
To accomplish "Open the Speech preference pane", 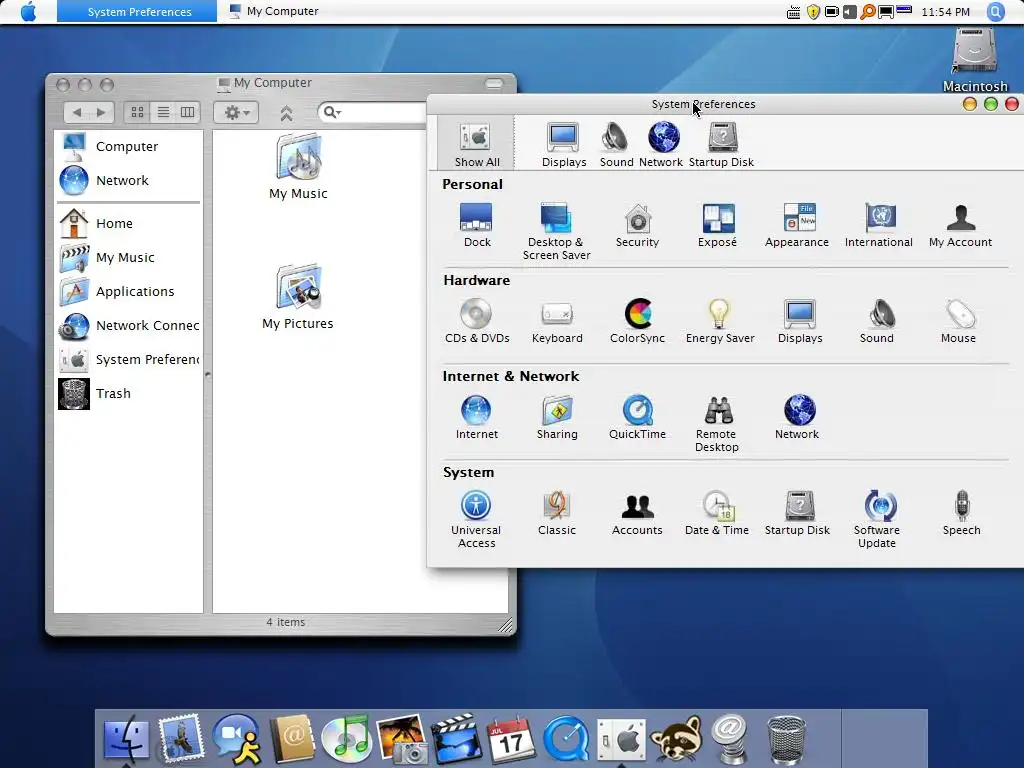I will (x=961, y=513).
